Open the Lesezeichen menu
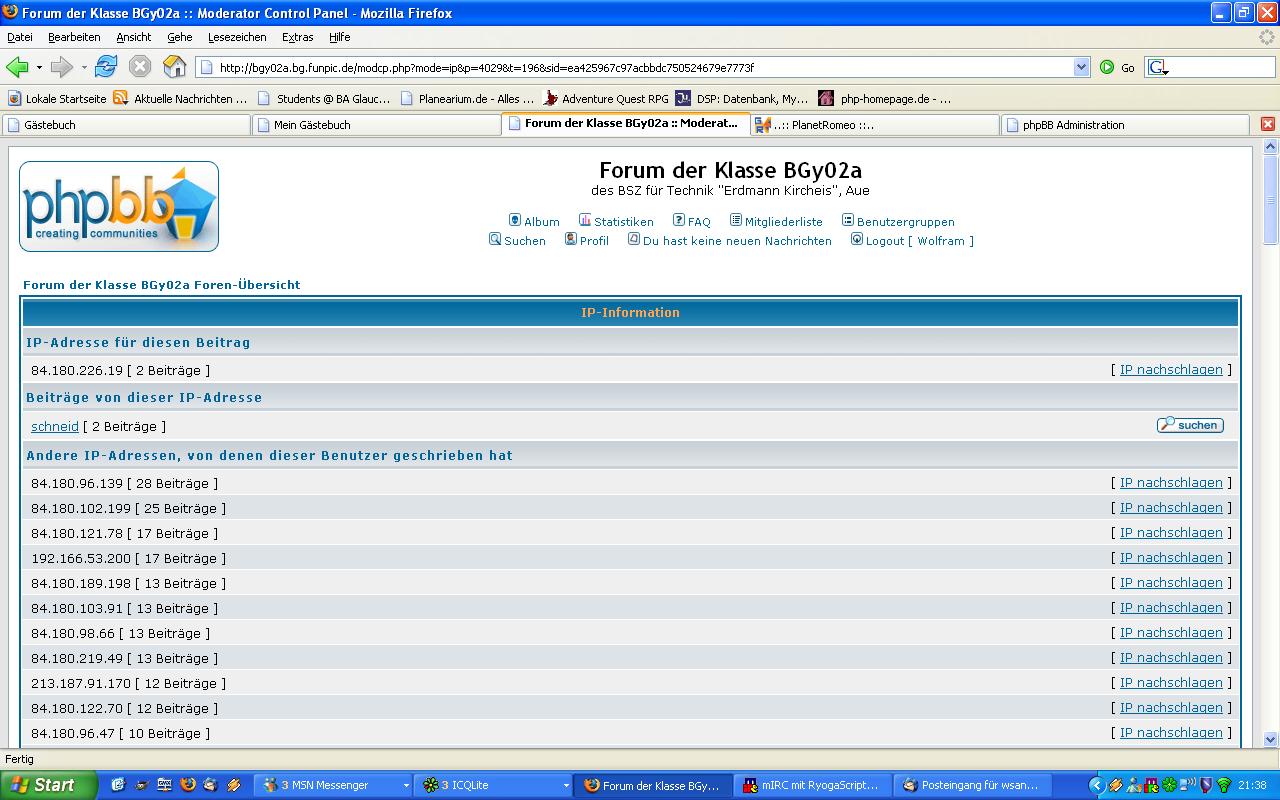Image resolution: width=1280 pixels, height=800 pixels. point(237,37)
